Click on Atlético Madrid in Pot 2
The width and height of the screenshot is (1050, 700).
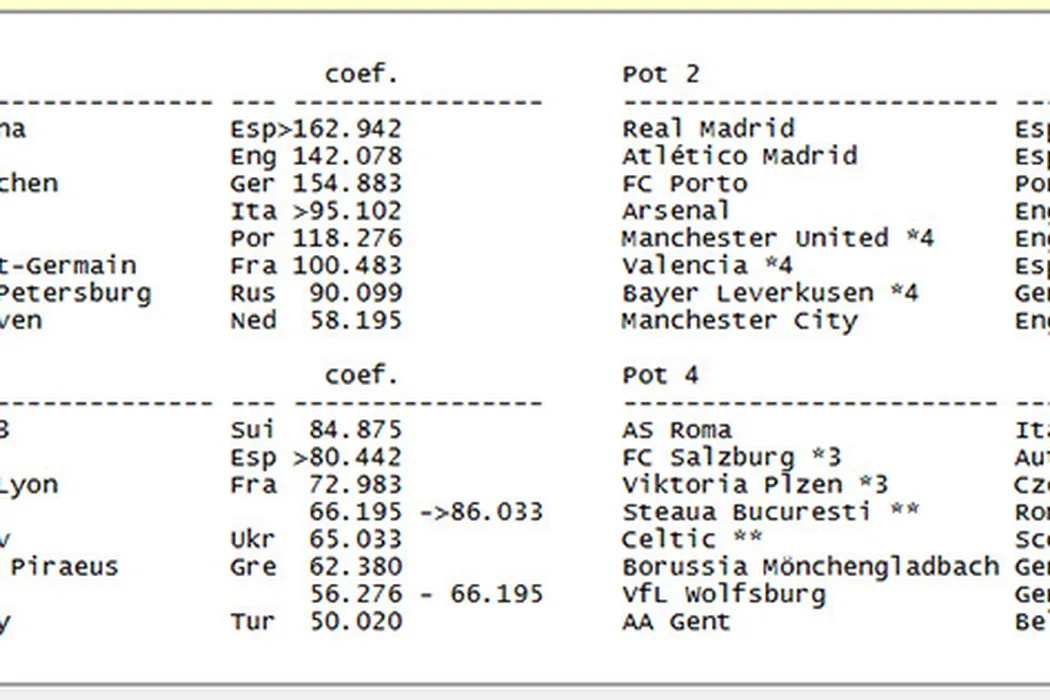click(x=739, y=156)
